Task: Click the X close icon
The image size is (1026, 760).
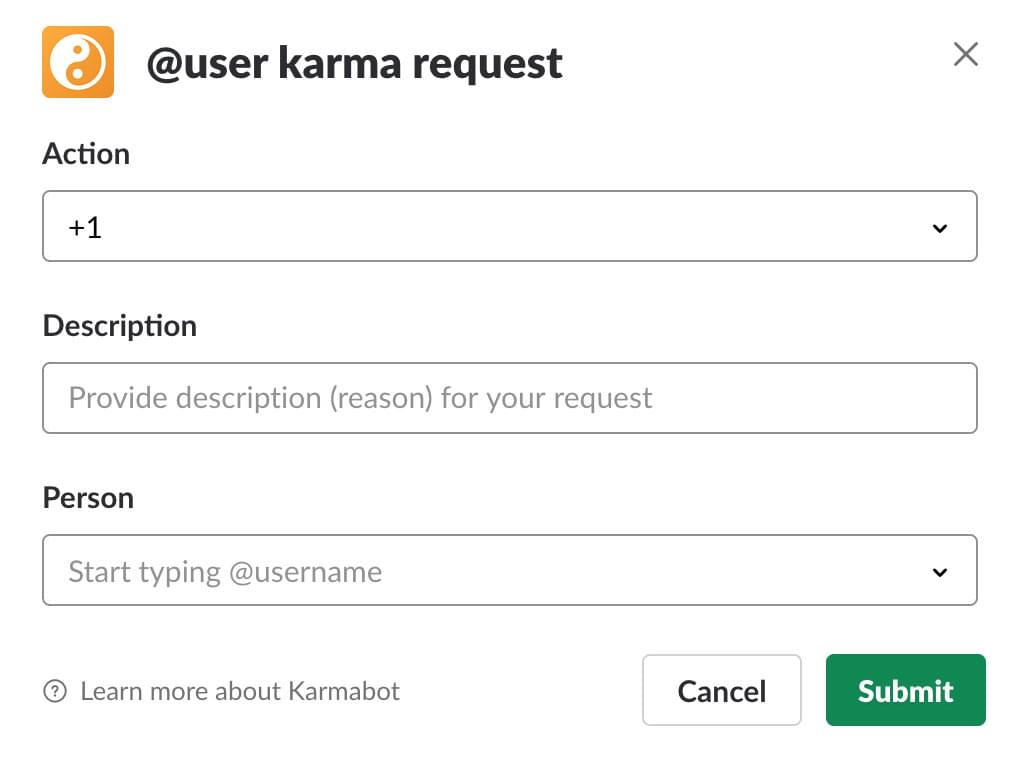Action: 965,54
